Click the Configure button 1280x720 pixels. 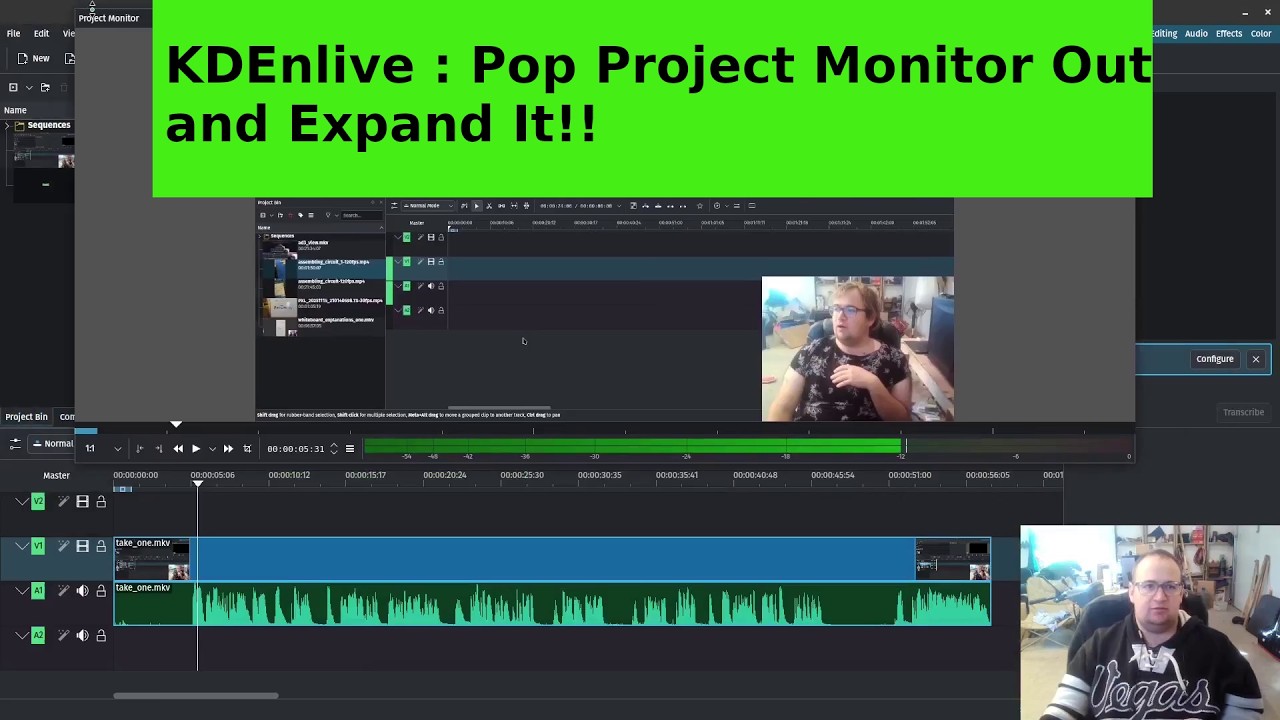(x=1215, y=359)
